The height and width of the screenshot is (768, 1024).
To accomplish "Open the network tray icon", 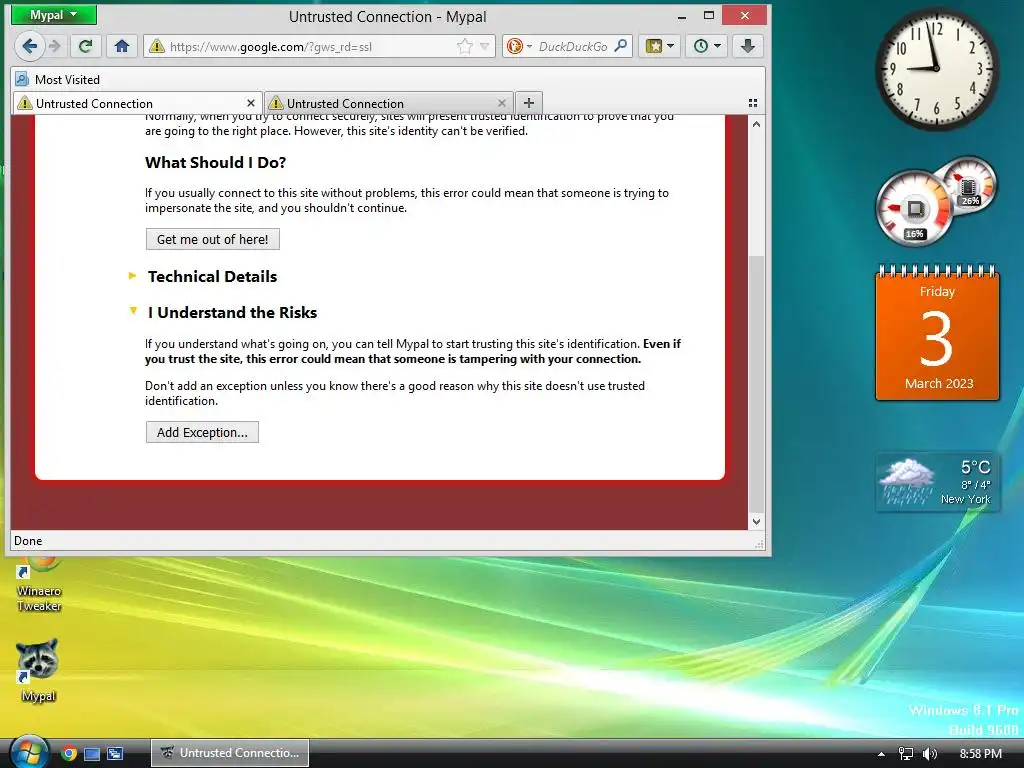I will coord(906,754).
